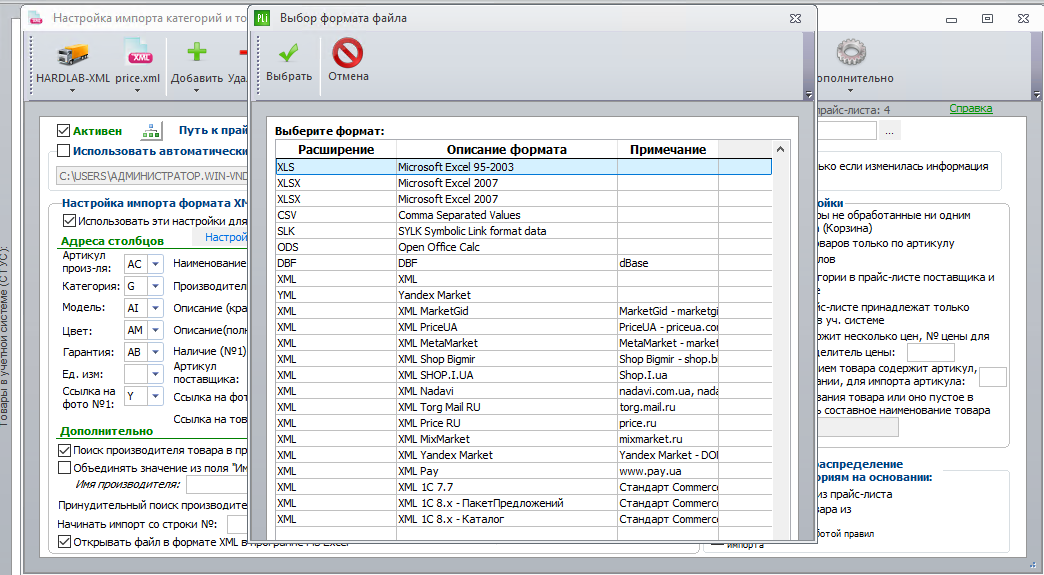
Task: Select XML MarketGid format row
Action: coord(523,311)
